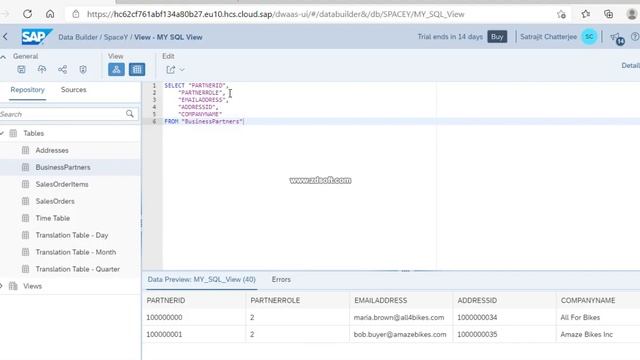640x360 pixels.
Task: Click the search magnifier icon
Action: [x=129, y=114]
